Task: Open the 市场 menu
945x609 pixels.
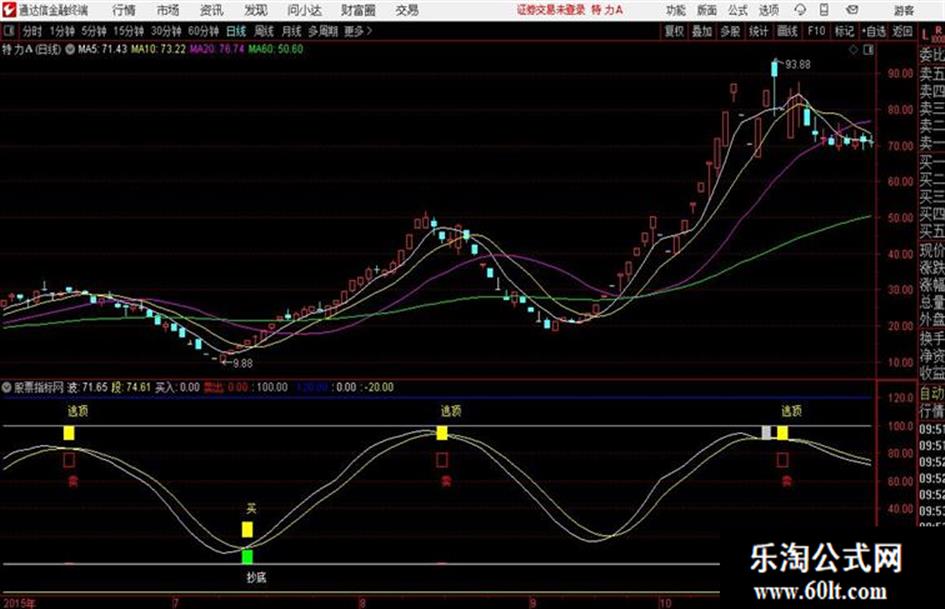Action: (168, 10)
